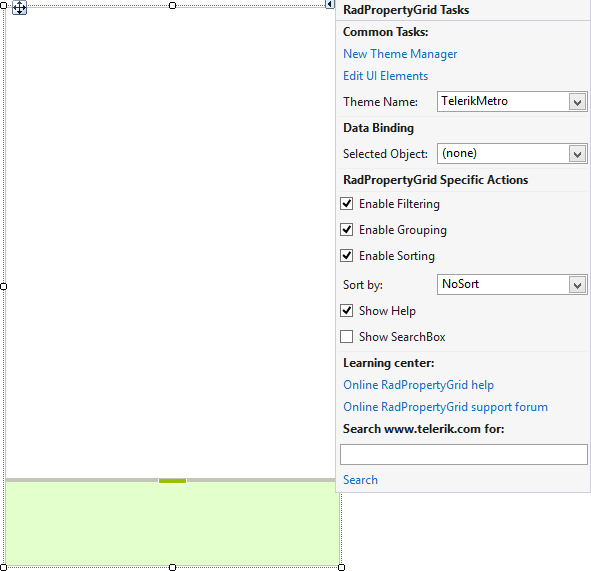Click the telerik.com search input field
591x571 pixels.
464,455
